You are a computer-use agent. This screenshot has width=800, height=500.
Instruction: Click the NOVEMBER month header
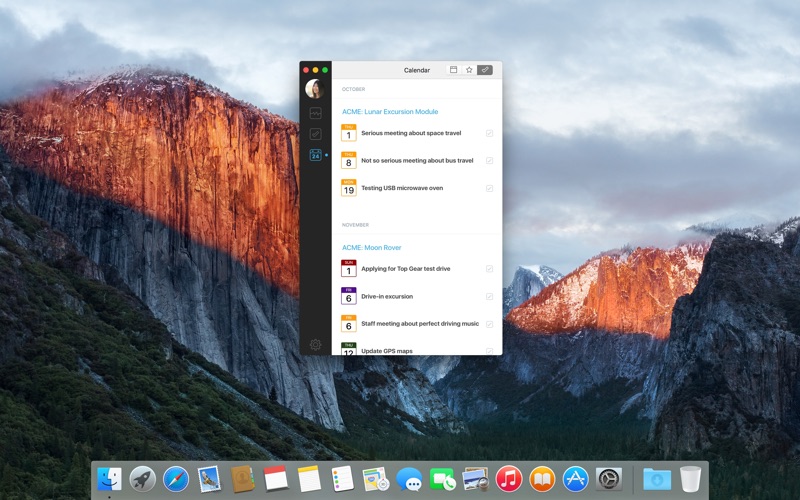coord(355,225)
